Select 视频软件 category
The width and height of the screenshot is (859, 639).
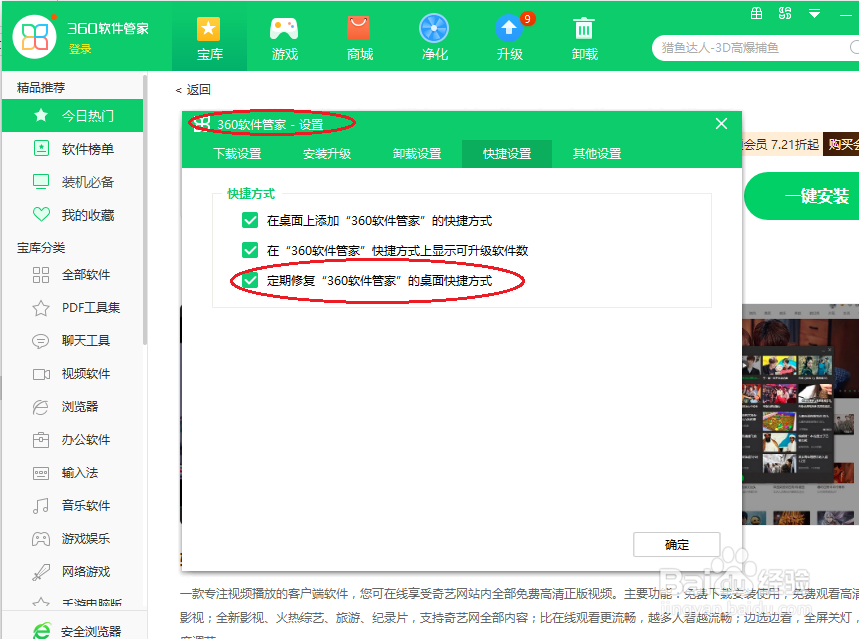tap(72, 374)
